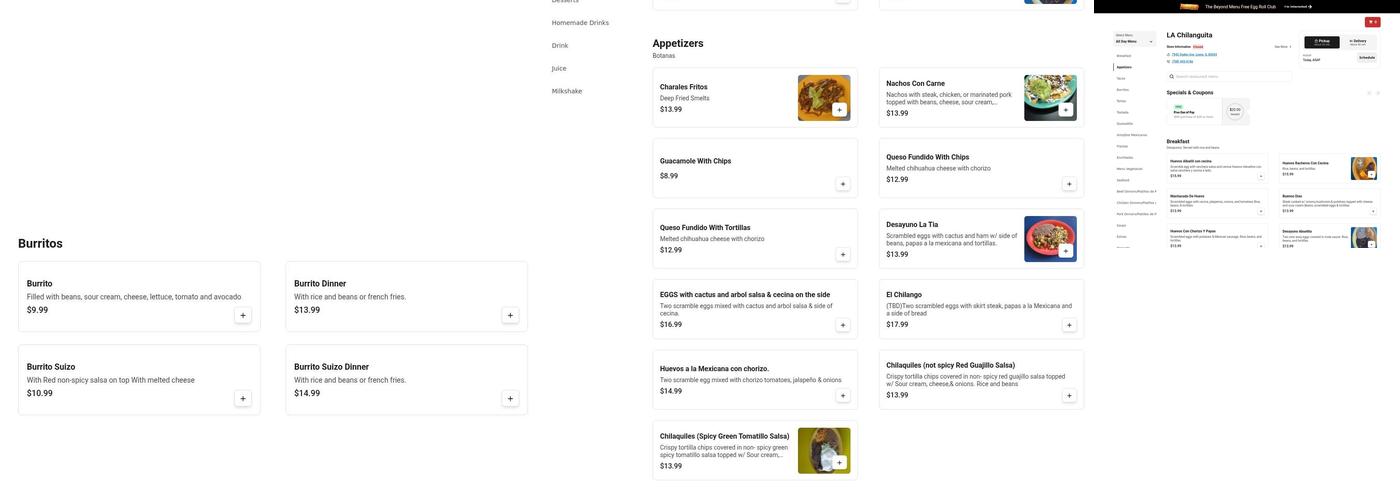Add El Chilango to the cart
The image size is (1400, 500).
click(x=1069, y=325)
